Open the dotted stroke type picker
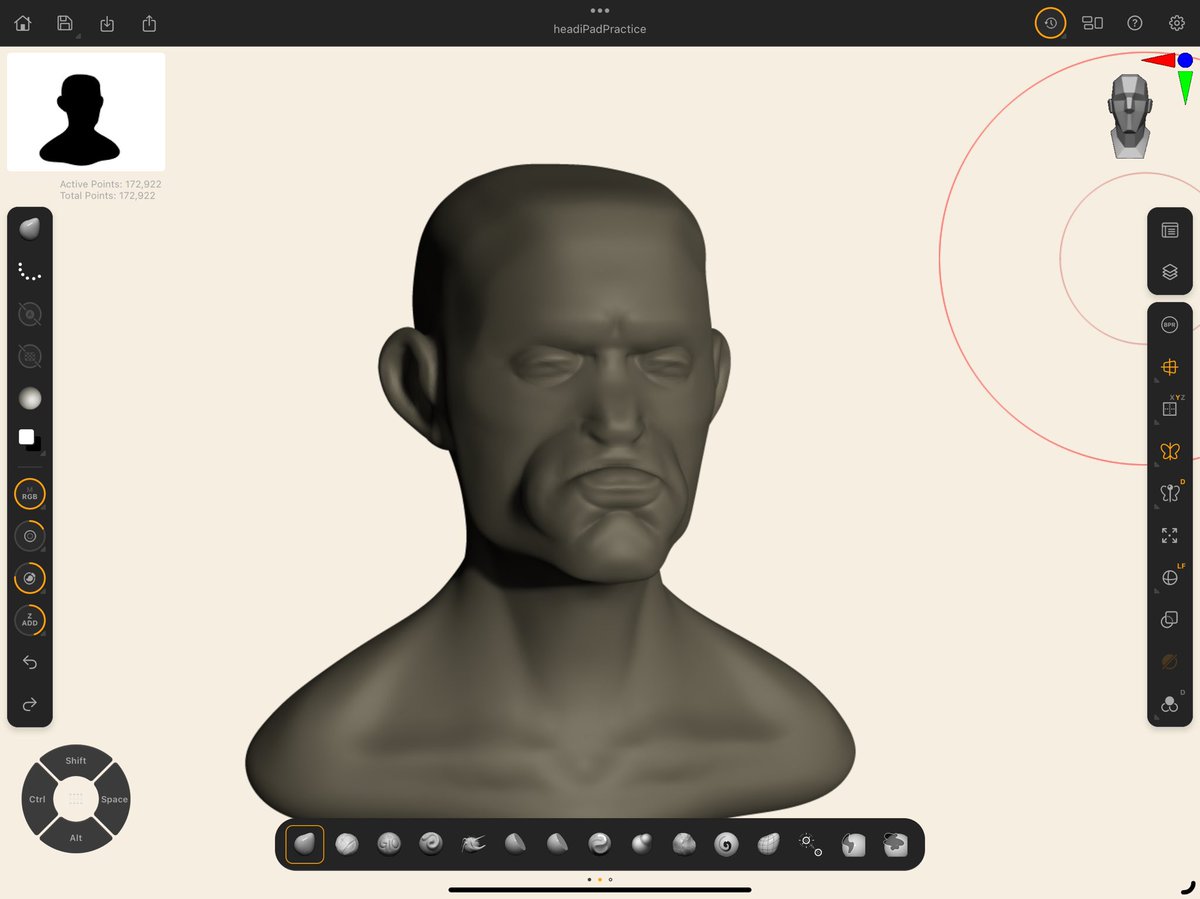Viewport: 1200px width, 899px height. [30, 271]
